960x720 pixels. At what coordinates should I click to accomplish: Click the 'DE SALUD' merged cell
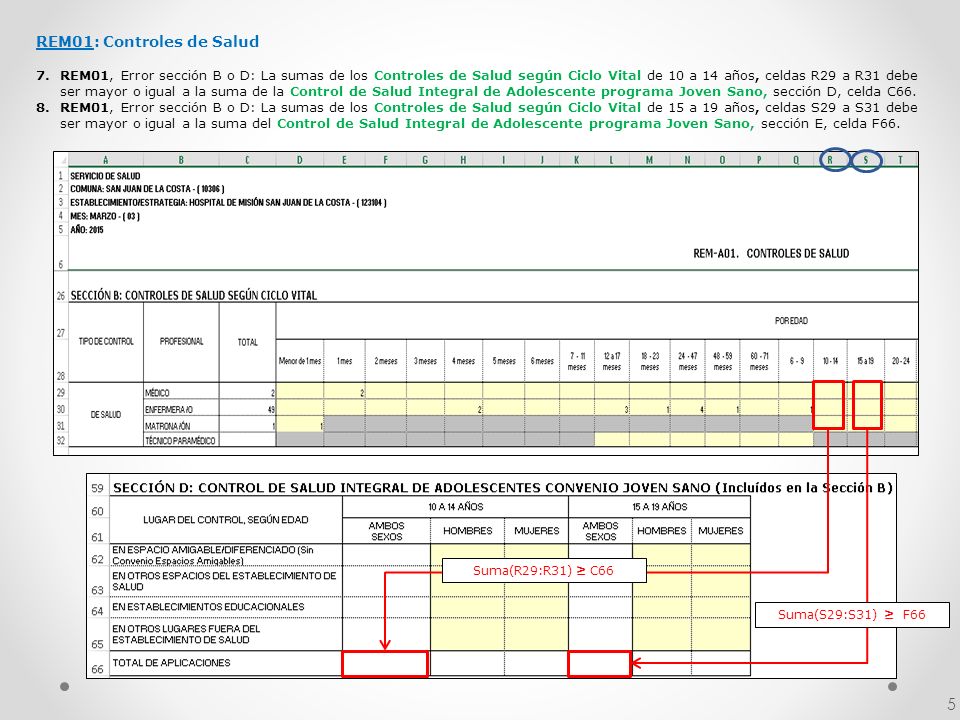click(x=106, y=414)
